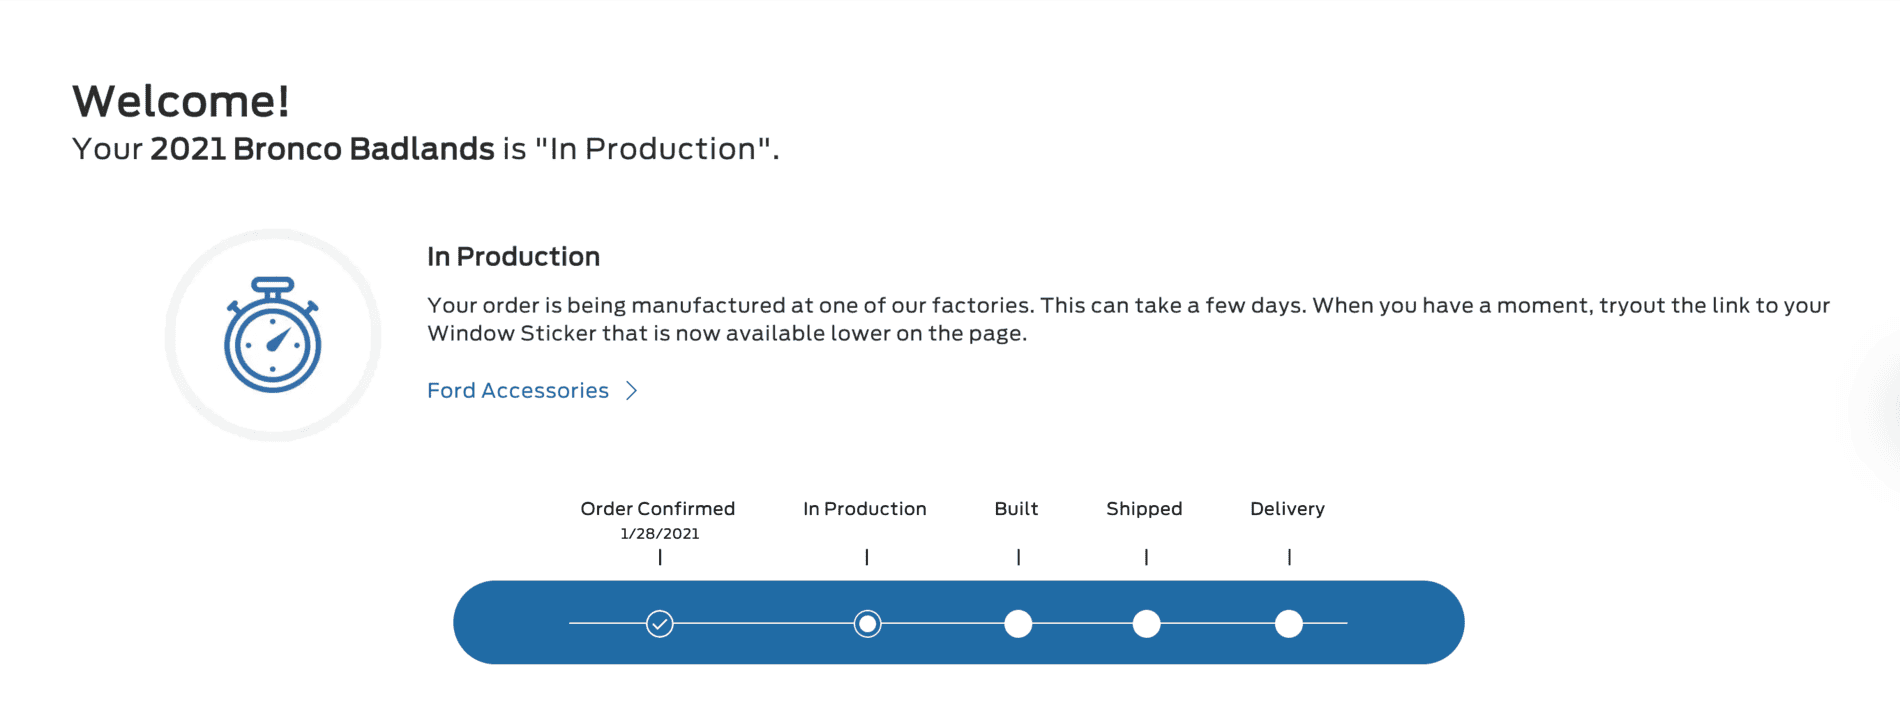Click the progress line between Built and Shipped
Viewport: 1900px width, 702px height.
(1082, 623)
